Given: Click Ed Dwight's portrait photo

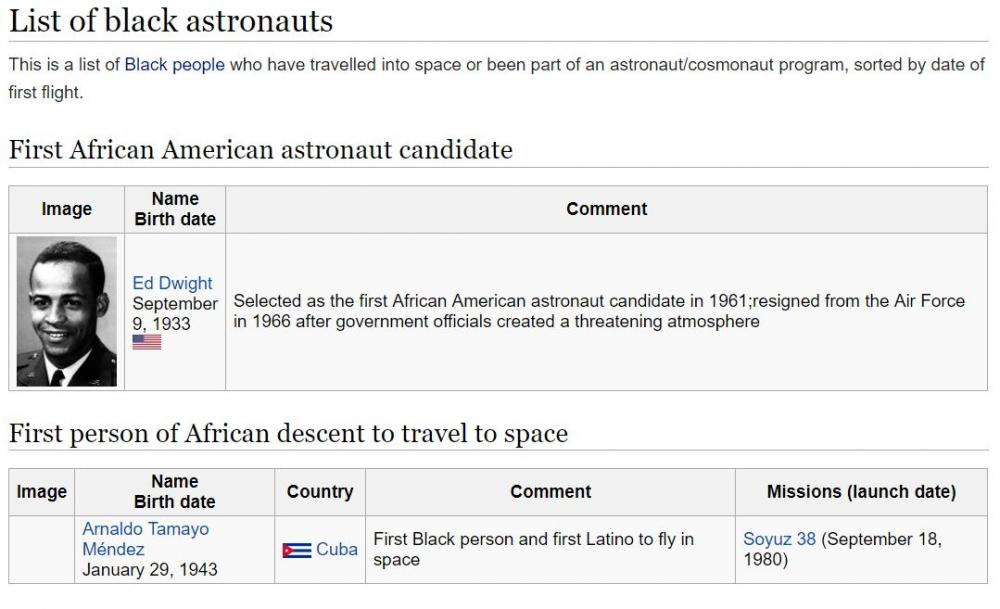Looking at the screenshot, I should point(66,312).
